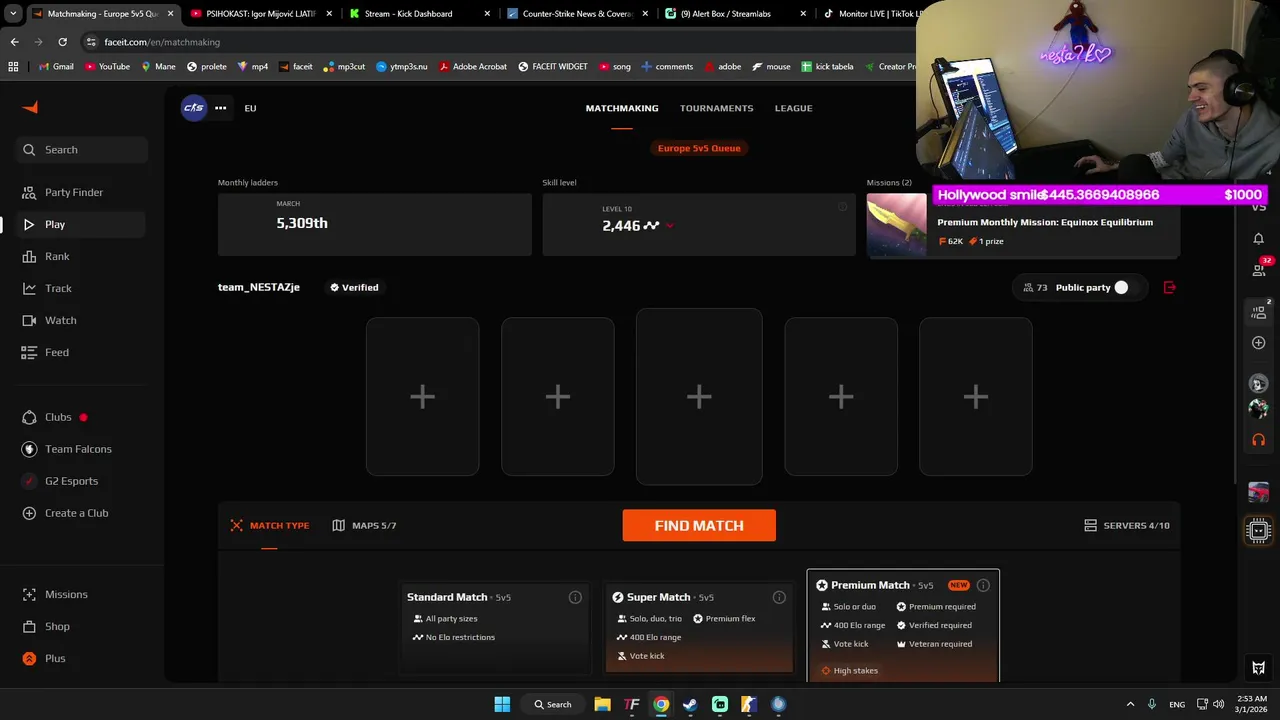This screenshot has width=1280, height=720.
Task: Click the plus circle icon in right rail
Action: [x=1259, y=343]
